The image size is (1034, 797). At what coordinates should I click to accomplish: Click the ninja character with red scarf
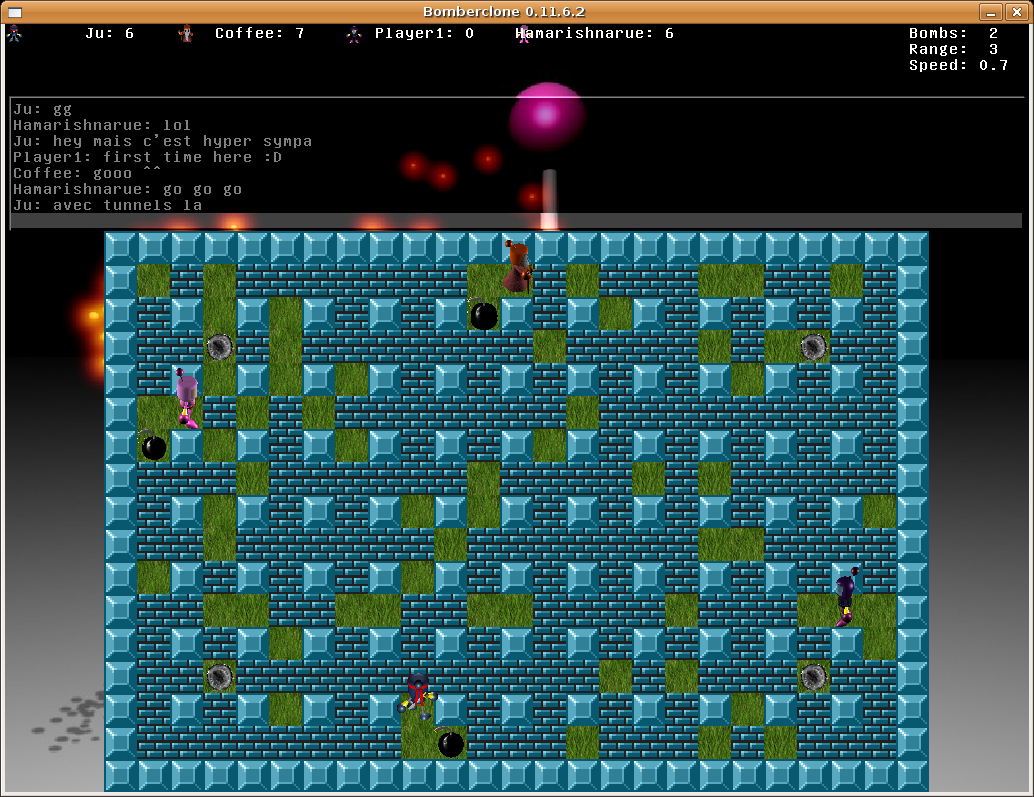tap(417, 696)
